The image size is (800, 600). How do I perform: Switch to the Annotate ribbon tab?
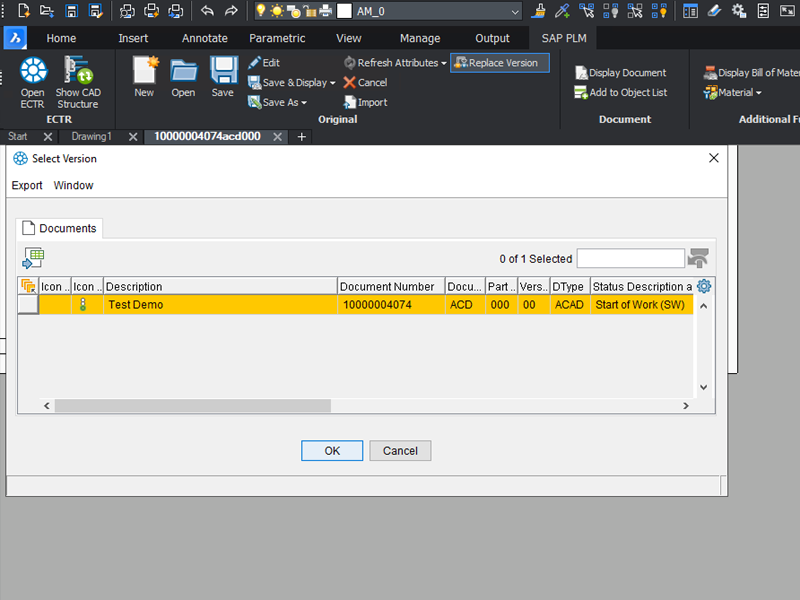point(205,38)
